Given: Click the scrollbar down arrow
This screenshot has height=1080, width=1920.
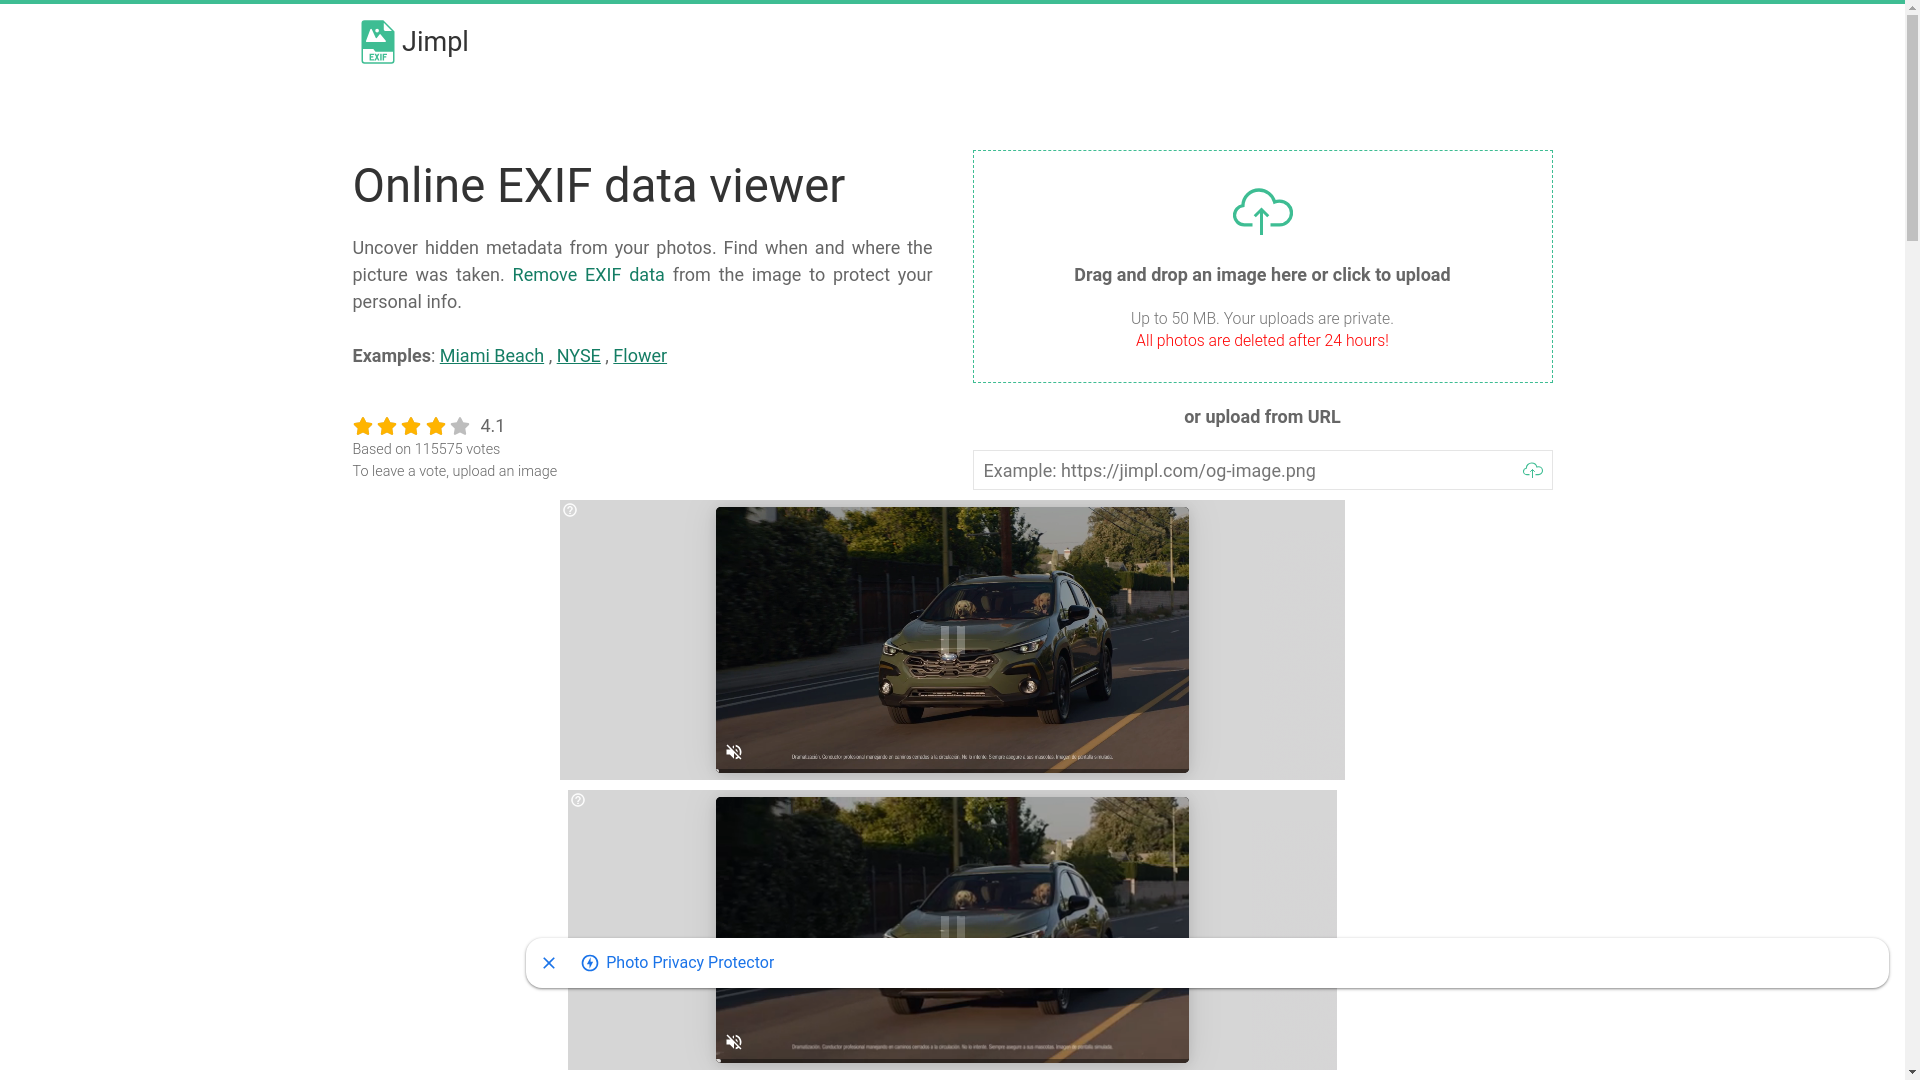Looking at the screenshot, I should tap(1912, 1072).
